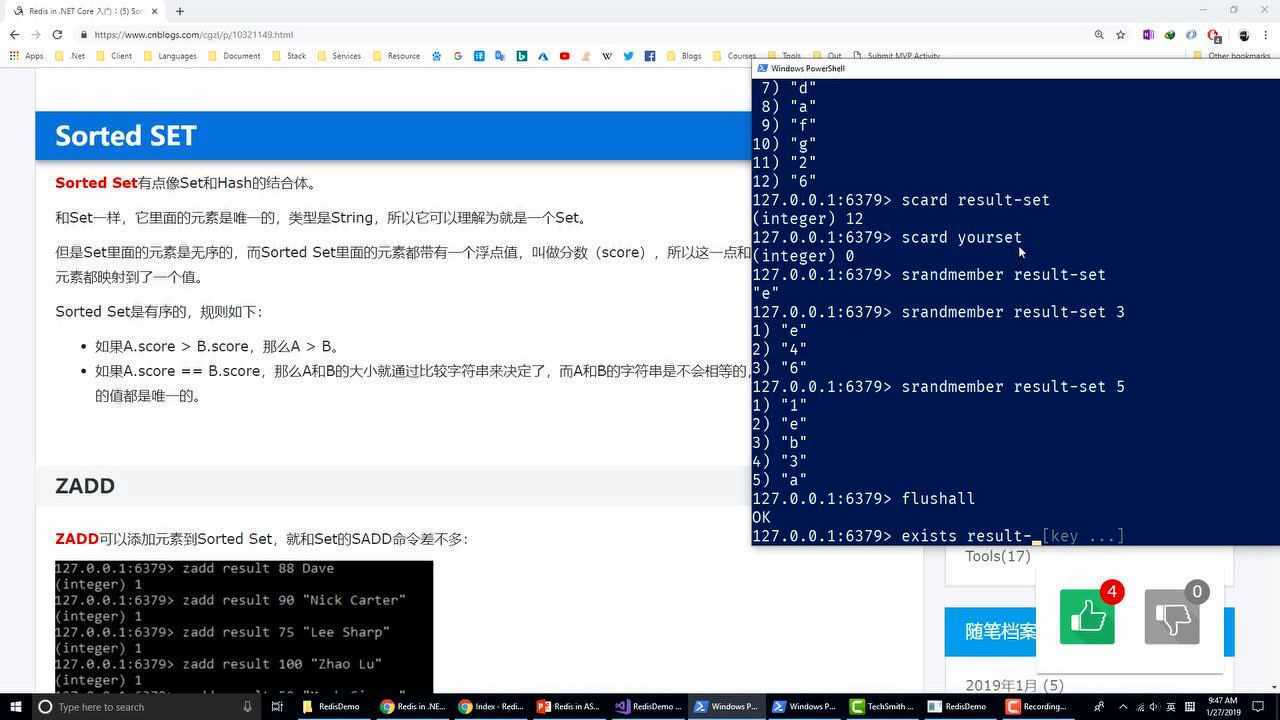Open the 2019年1月 (5) archive link
Image resolution: width=1280 pixels, height=720 pixels.
[x=1014, y=685]
